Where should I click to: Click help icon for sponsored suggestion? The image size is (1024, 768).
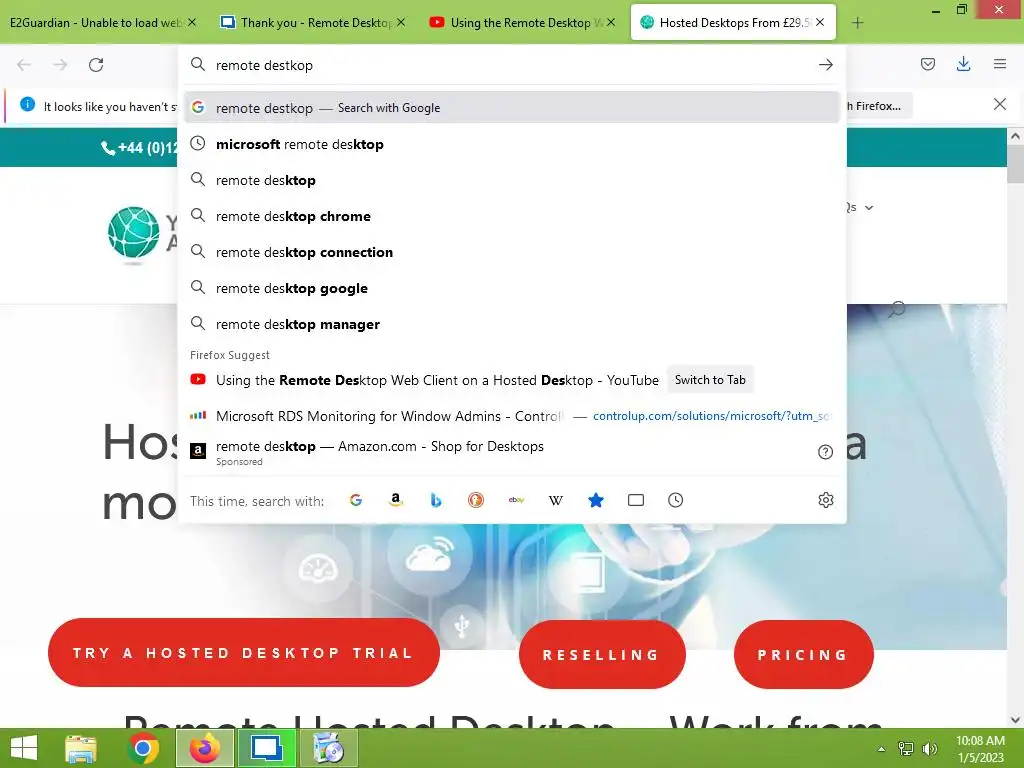click(x=825, y=452)
